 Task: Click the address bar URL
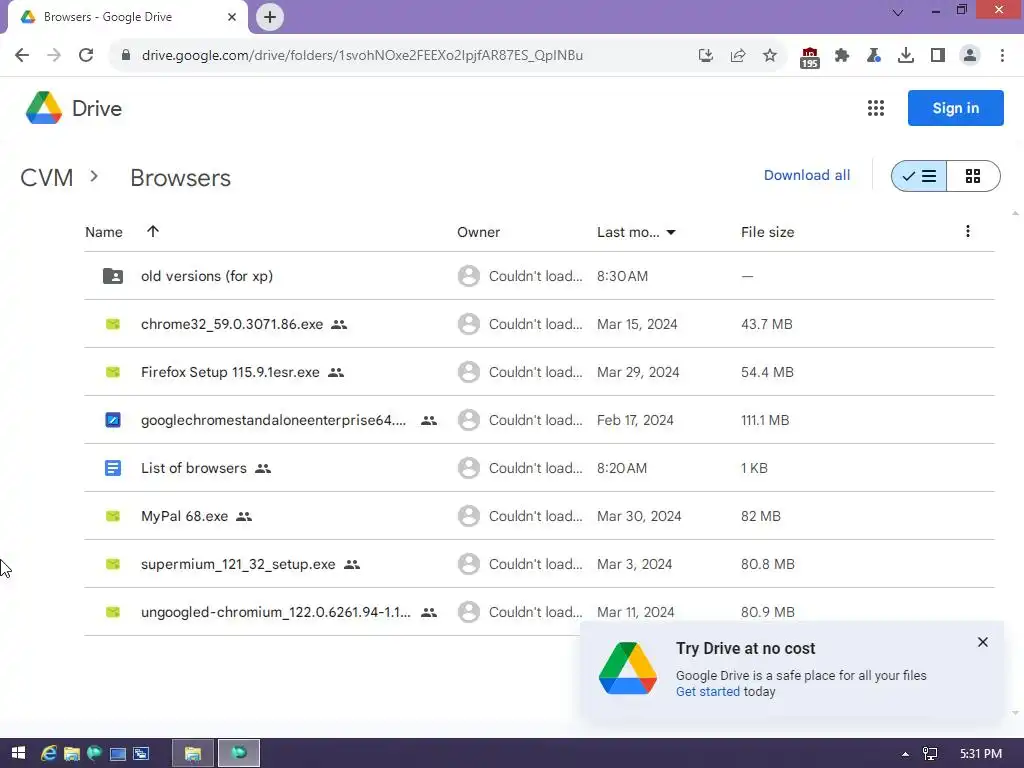click(x=362, y=56)
